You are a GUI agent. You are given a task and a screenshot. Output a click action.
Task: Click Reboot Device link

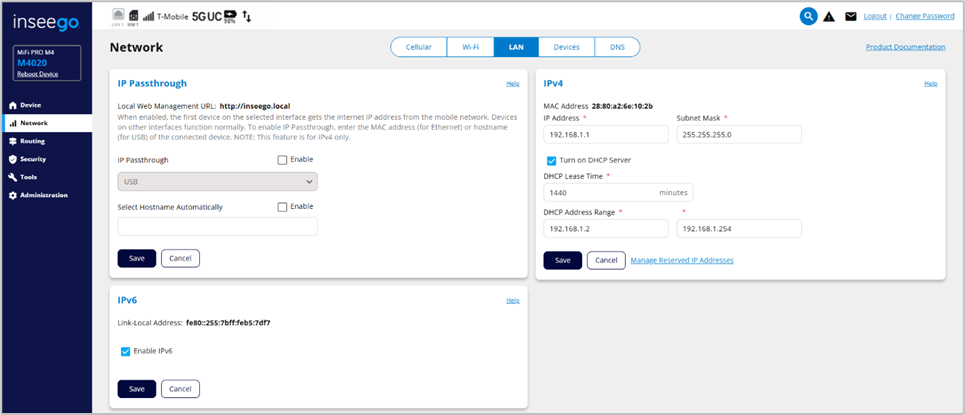pyautogui.click(x=40, y=75)
